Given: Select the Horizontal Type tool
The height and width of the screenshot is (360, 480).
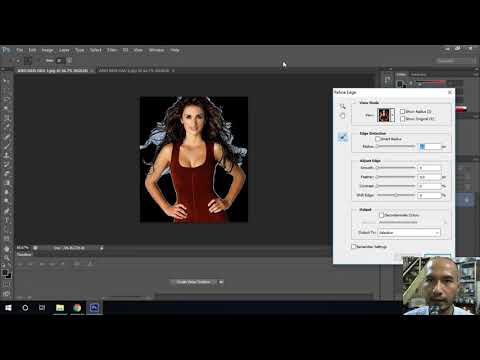Looking at the screenshot, I should [x=6, y=220].
